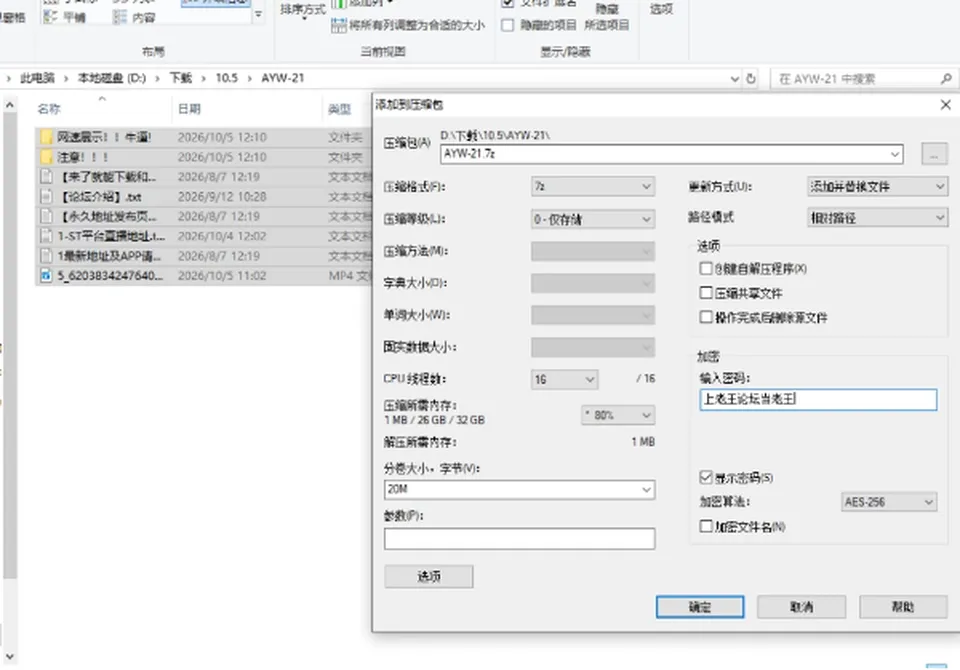960x670 pixels.
Task: Click the file icon of 1最新地址及APP请...
Action: [x=47, y=256]
